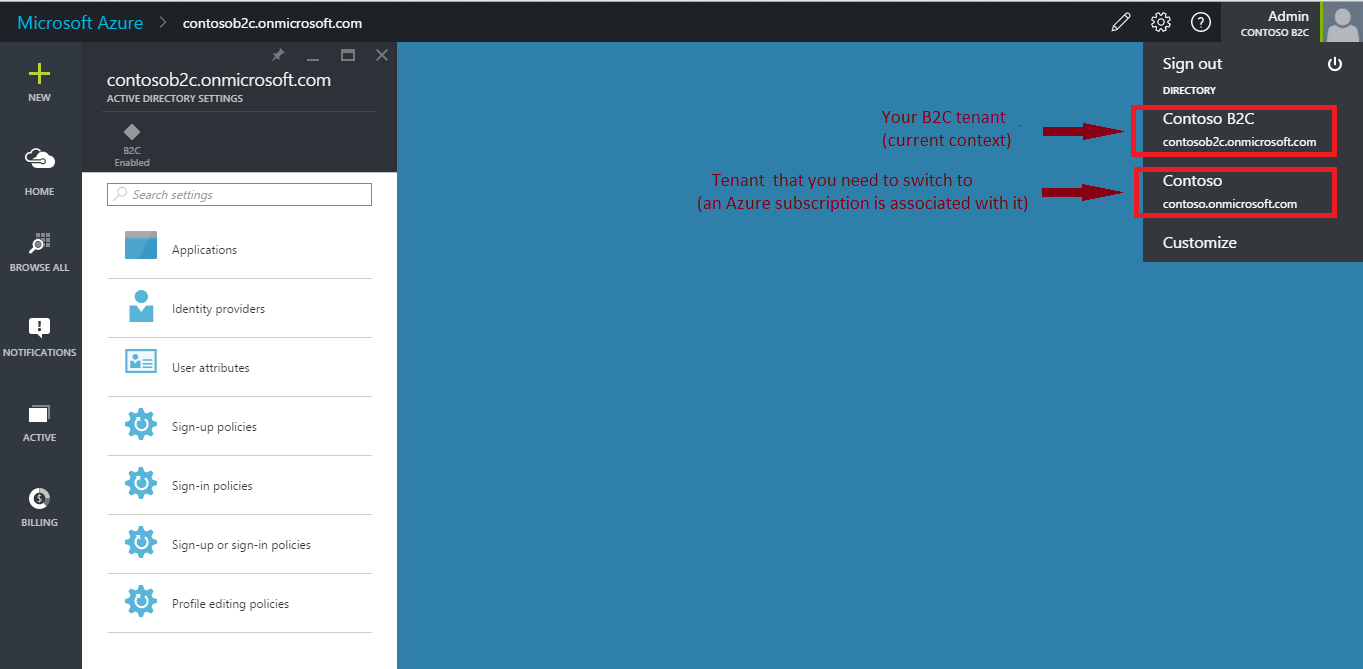Open Profile editing policies

click(x=239, y=603)
